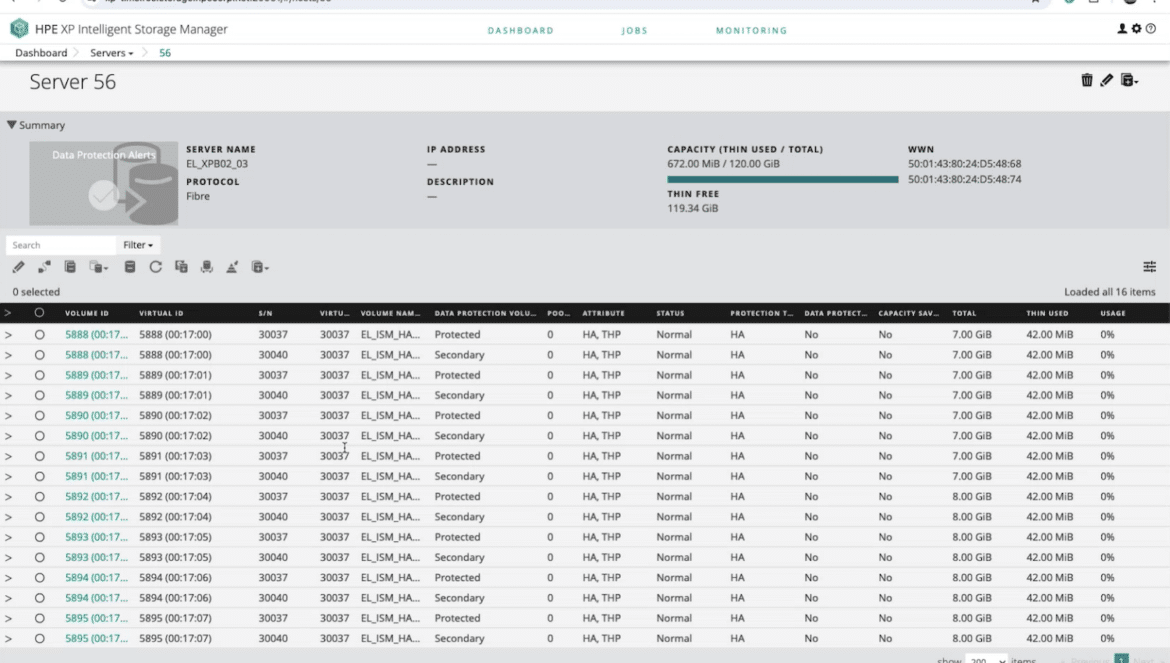
Task: Sort by THIN USED column header
Action: (x=1047, y=313)
